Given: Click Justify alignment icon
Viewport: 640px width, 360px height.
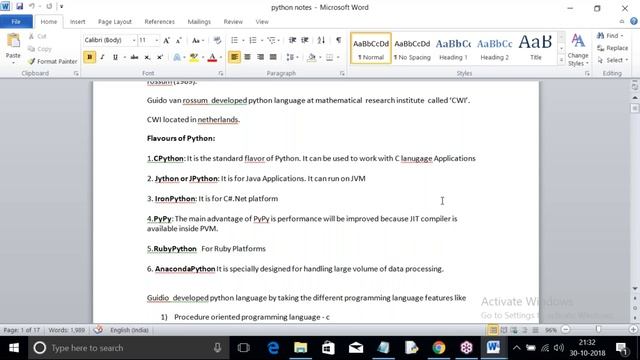Looking at the screenshot, I should coord(273,57).
